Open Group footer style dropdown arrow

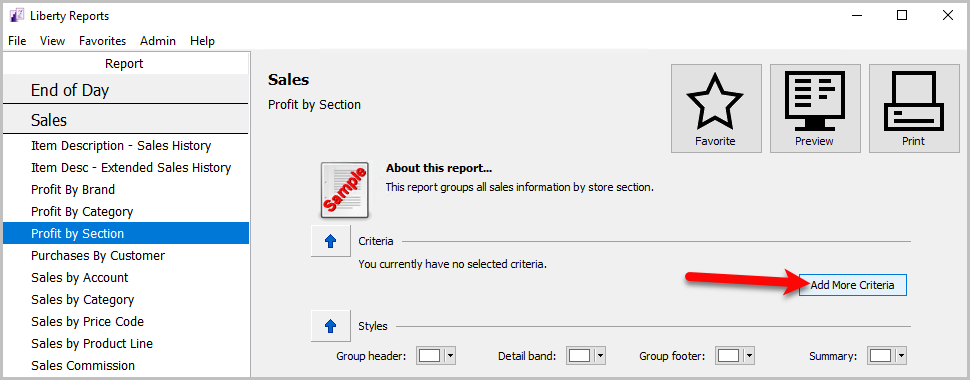(x=750, y=356)
